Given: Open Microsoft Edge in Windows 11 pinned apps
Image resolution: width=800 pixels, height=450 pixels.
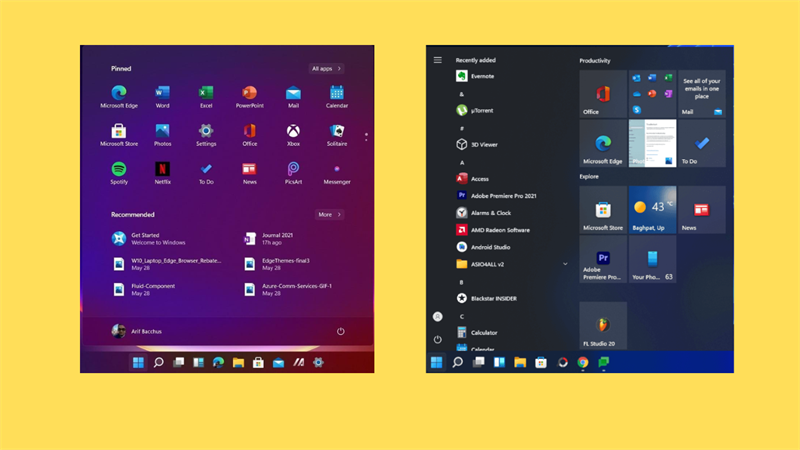Looking at the screenshot, I should tap(119, 97).
